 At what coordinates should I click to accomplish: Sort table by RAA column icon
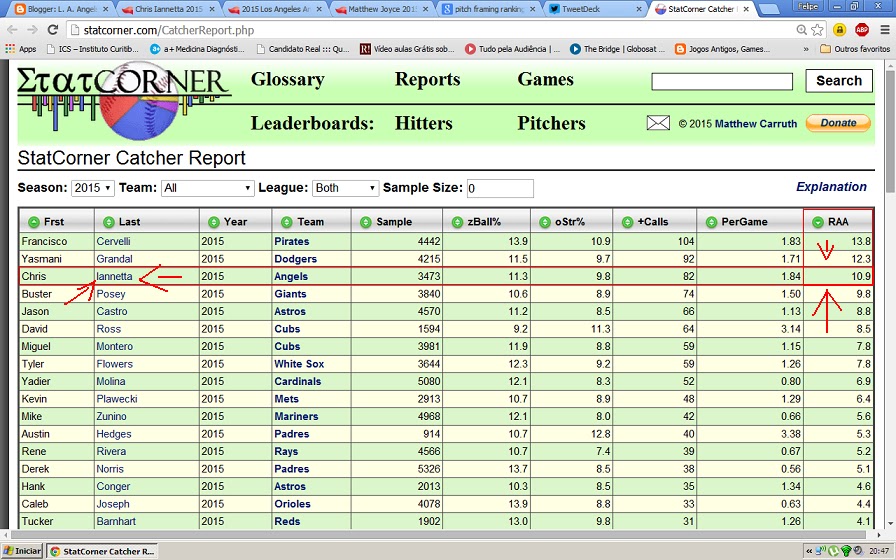pos(818,222)
